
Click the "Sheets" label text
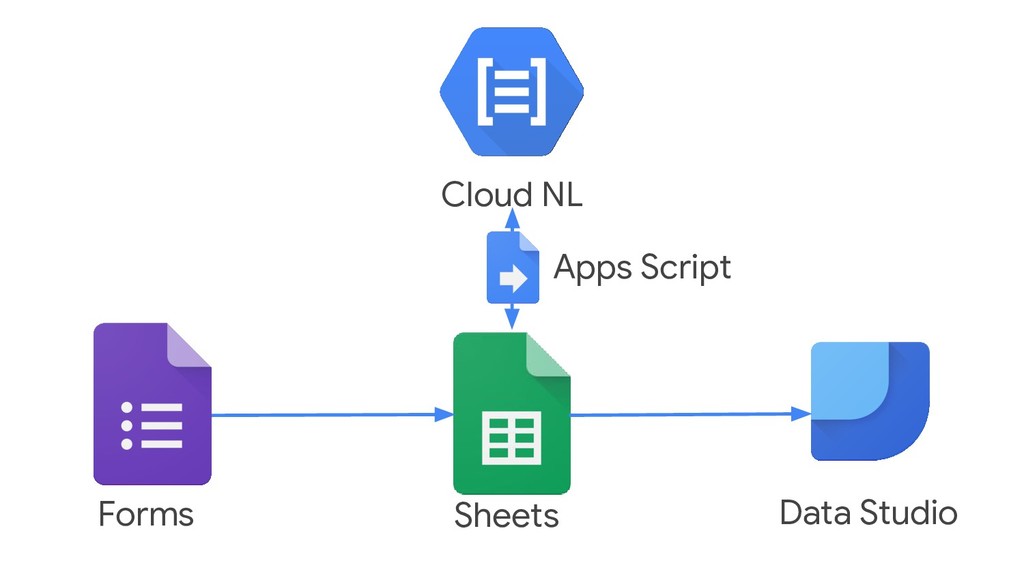click(507, 515)
